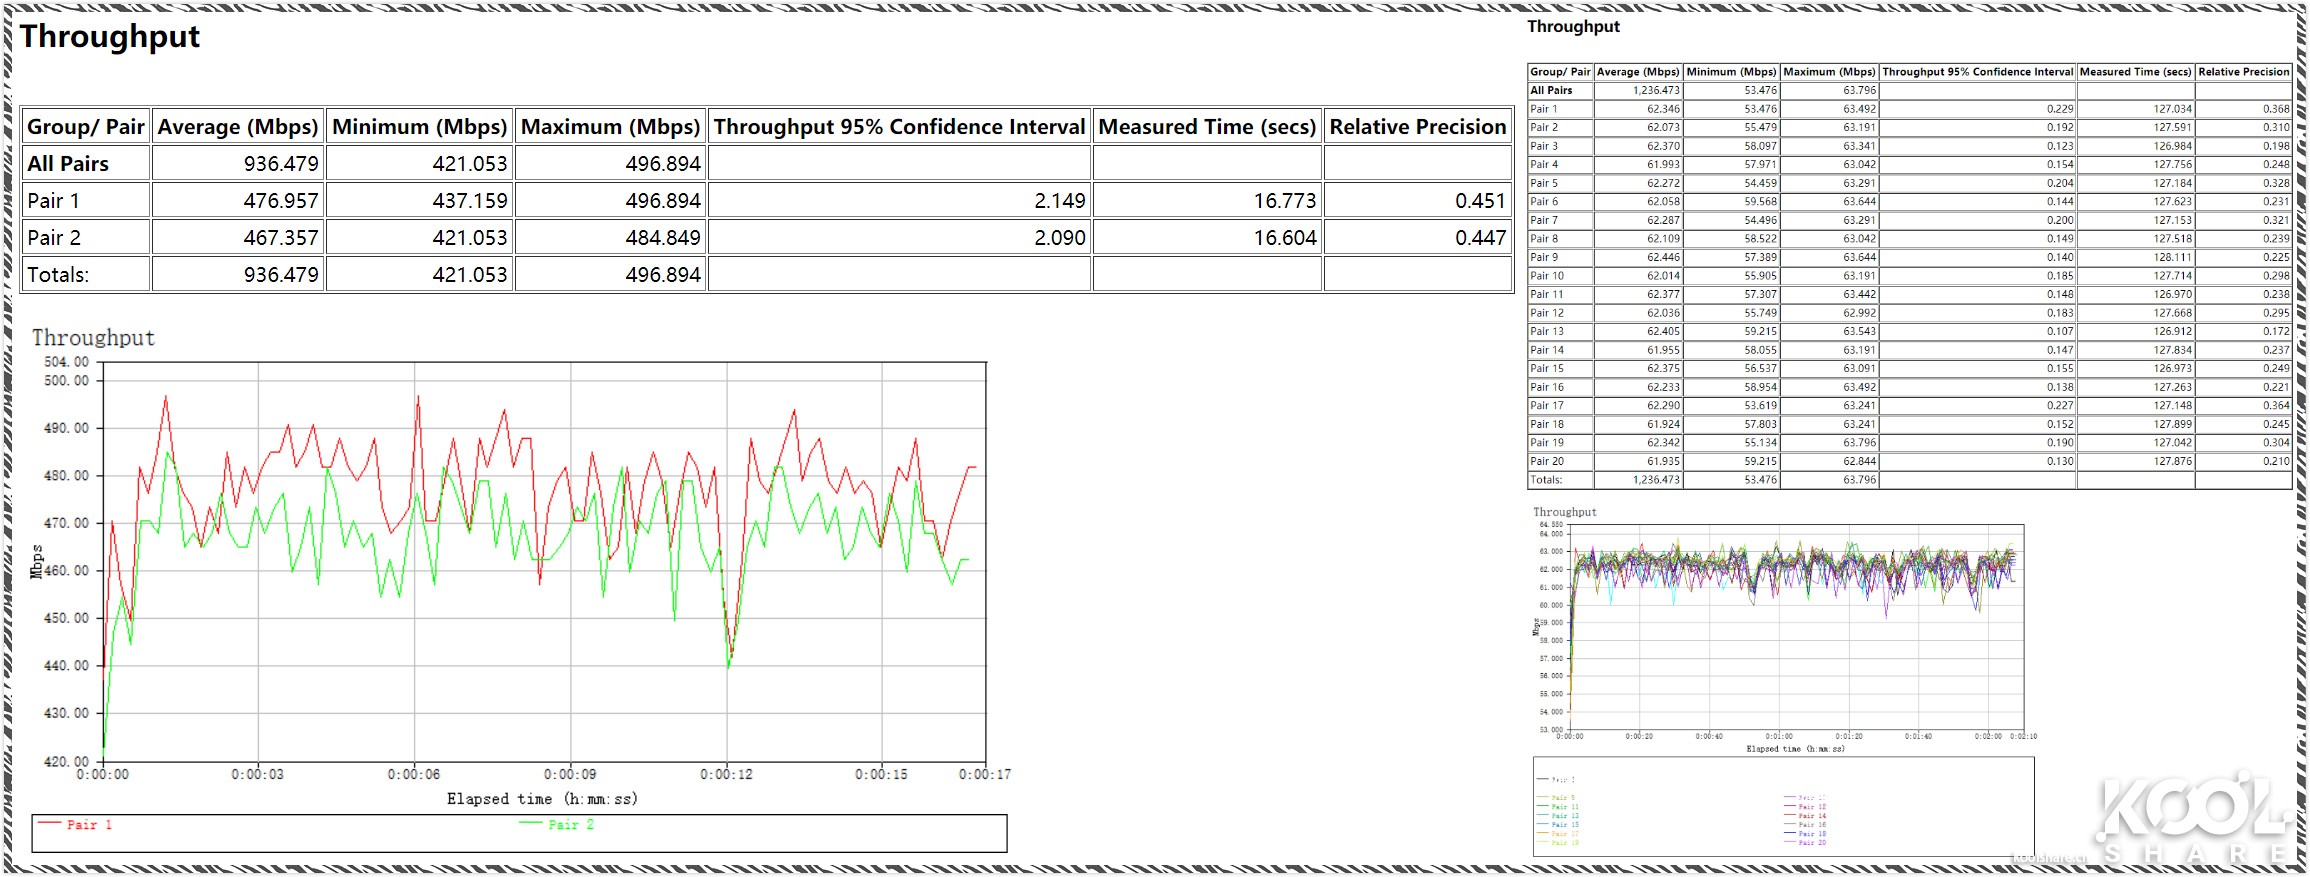The image size is (2310, 877).
Task: Click the Pair 1 confidence interval 0.229
Action: coord(2060,110)
